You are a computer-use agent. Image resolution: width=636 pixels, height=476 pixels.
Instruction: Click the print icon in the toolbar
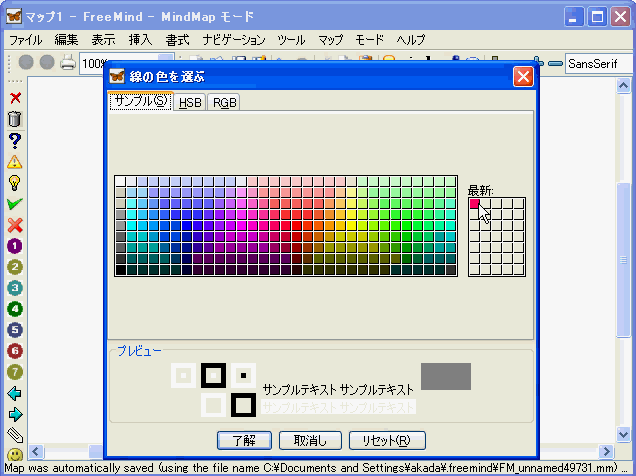click(68, 63)
